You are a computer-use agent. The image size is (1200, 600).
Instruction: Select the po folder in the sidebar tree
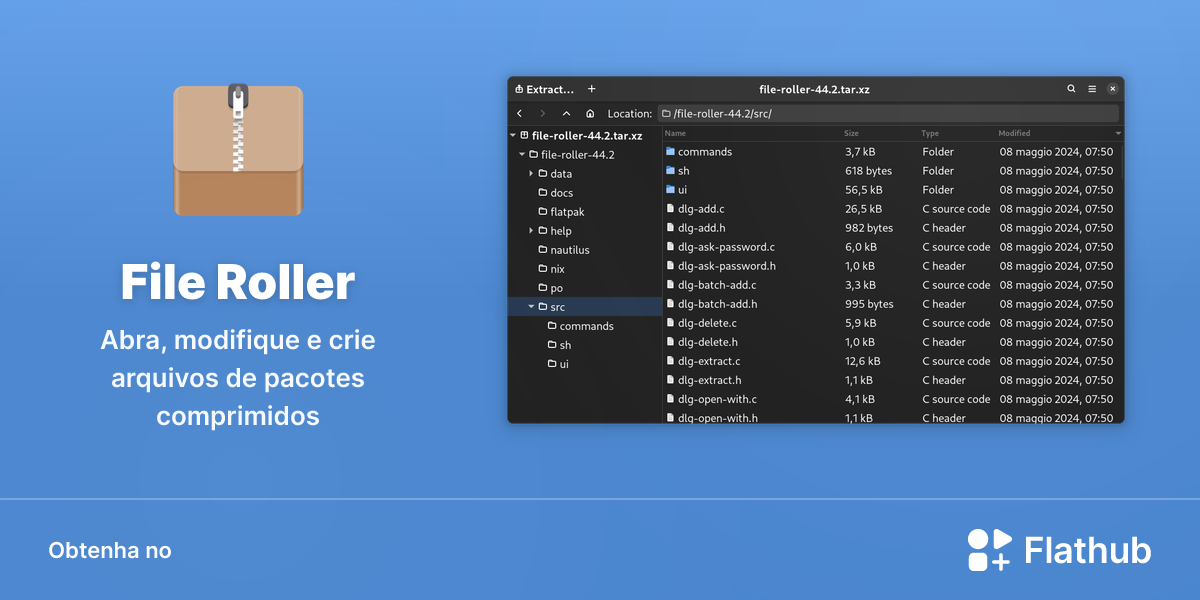pos(551,288)
